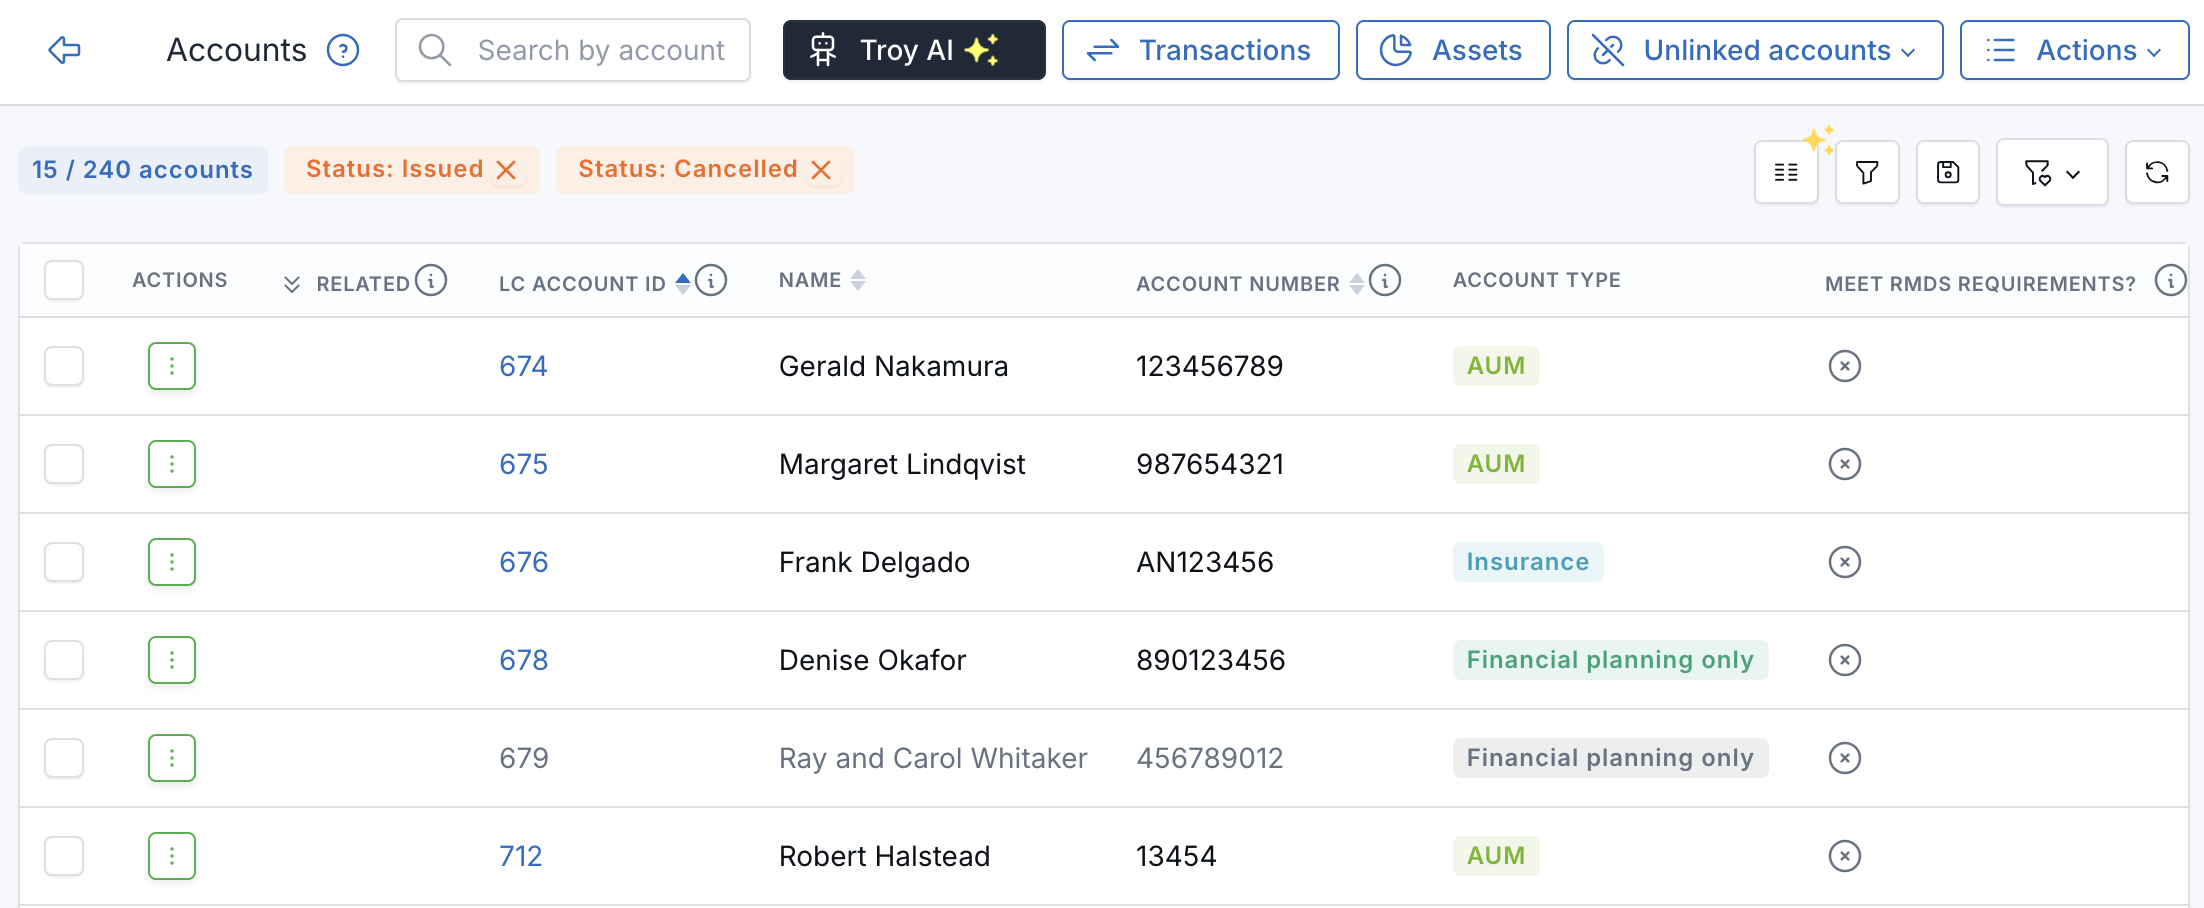Open account 676 link
2204x908 pixels.
click(524, 562)
